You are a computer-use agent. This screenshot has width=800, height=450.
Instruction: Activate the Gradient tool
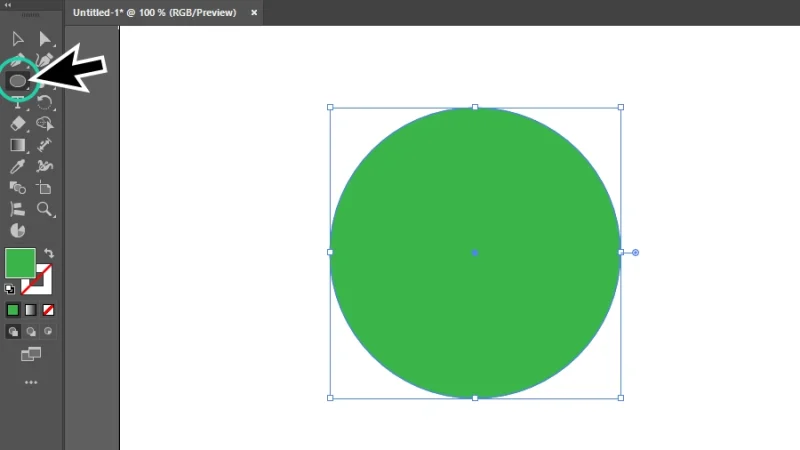17,145
